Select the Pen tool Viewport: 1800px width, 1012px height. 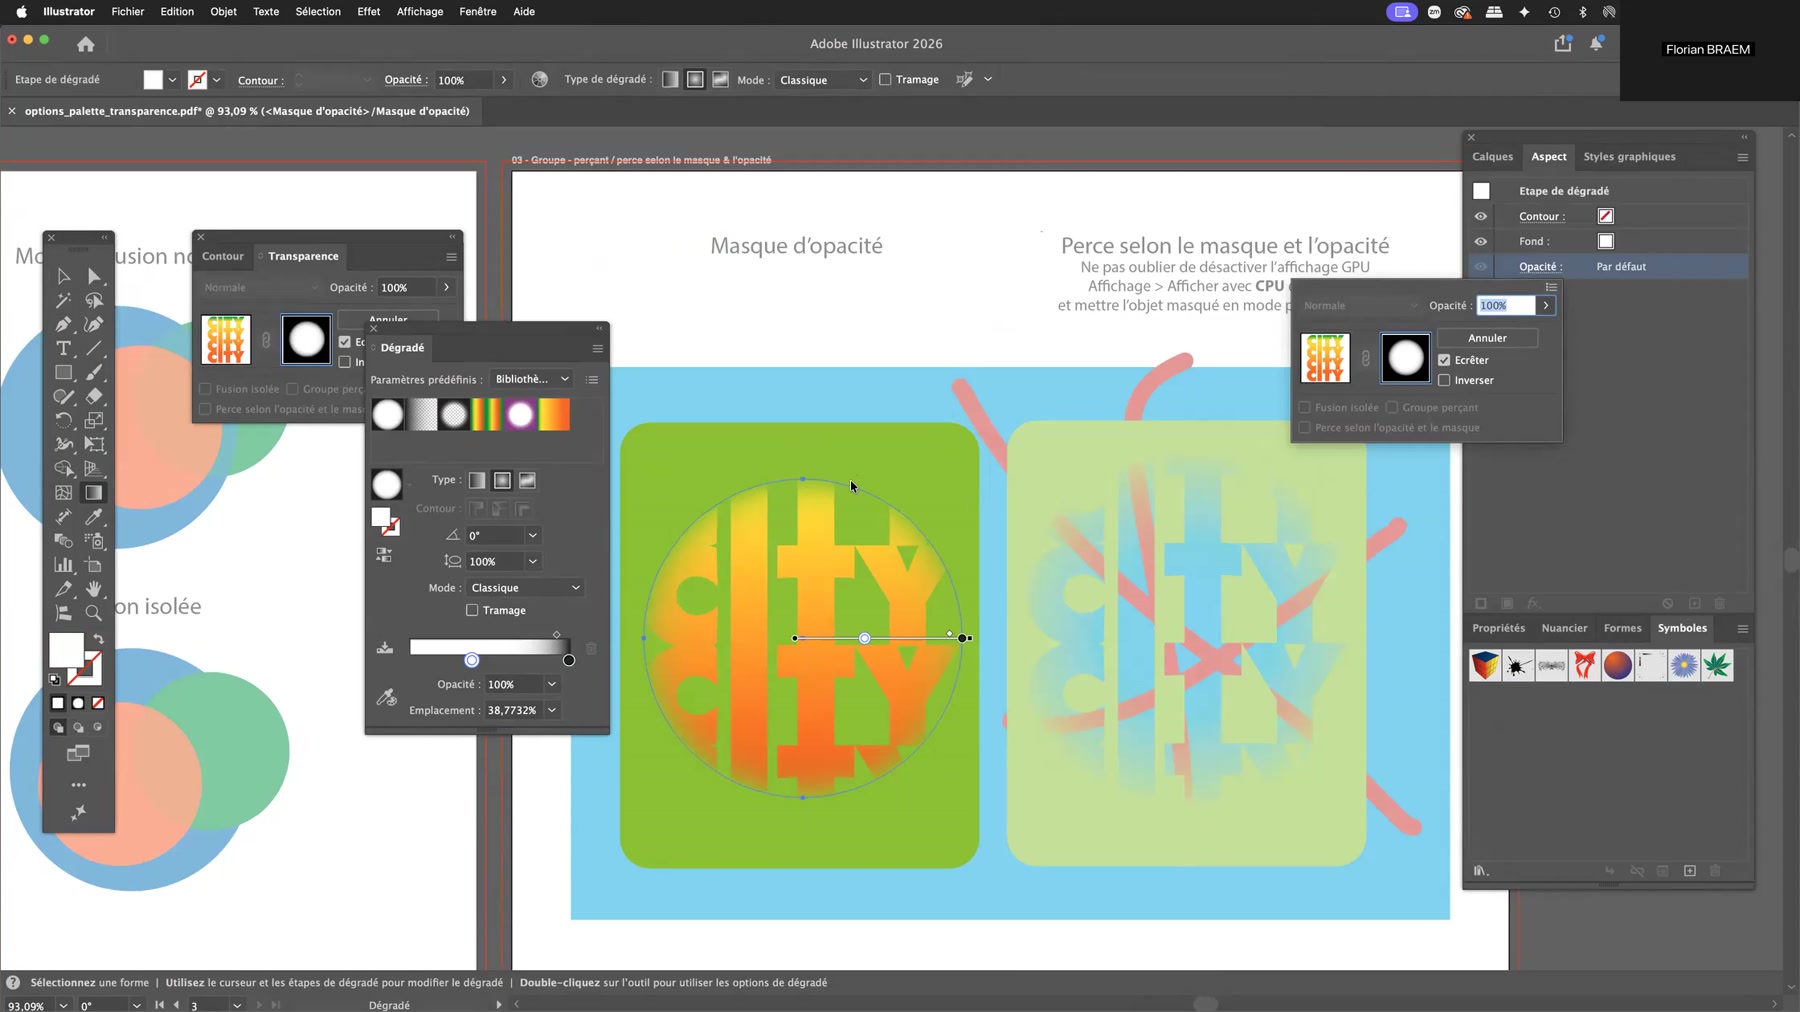(x=63, y=324)
